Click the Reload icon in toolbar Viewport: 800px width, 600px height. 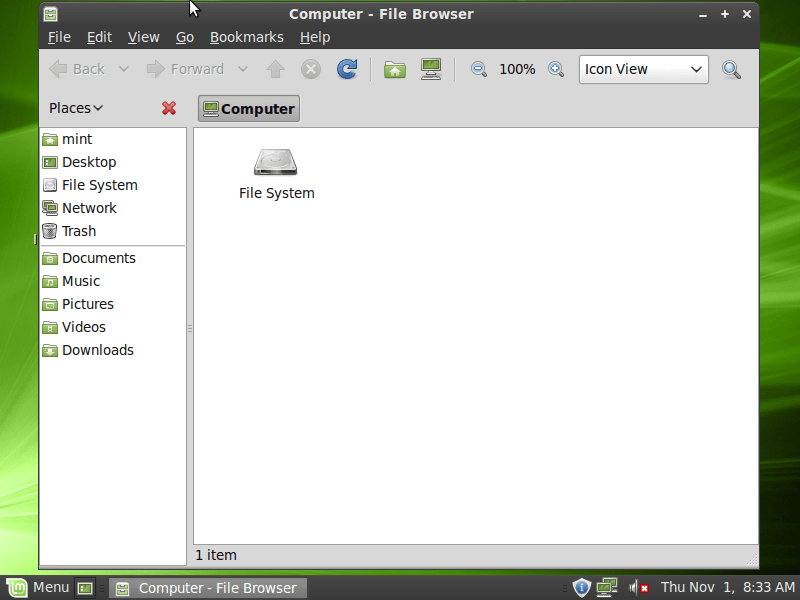(347, 69)
